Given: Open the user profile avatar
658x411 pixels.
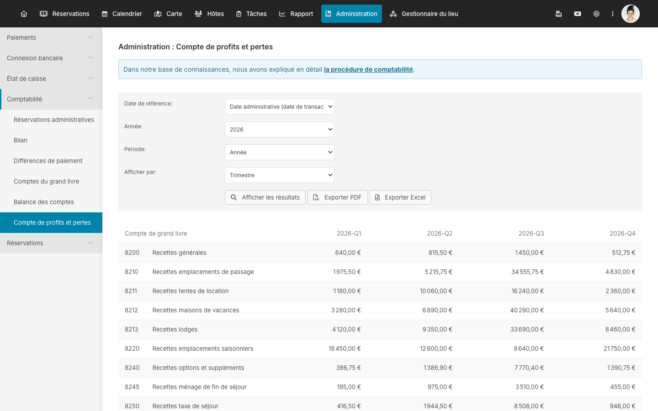Looking at the screenshot, I should [630, 14].
